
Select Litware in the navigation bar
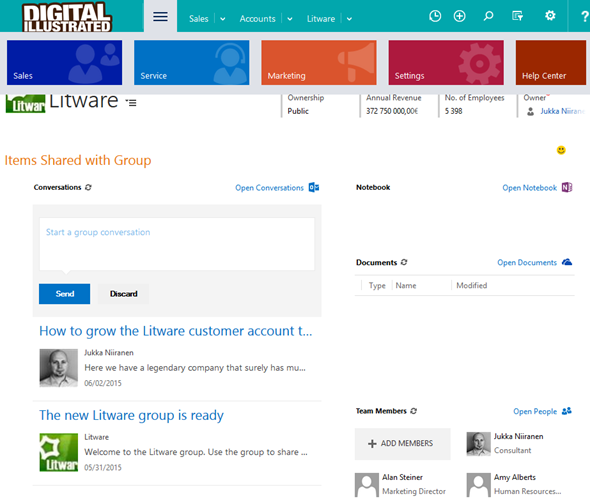click(321, 18)
